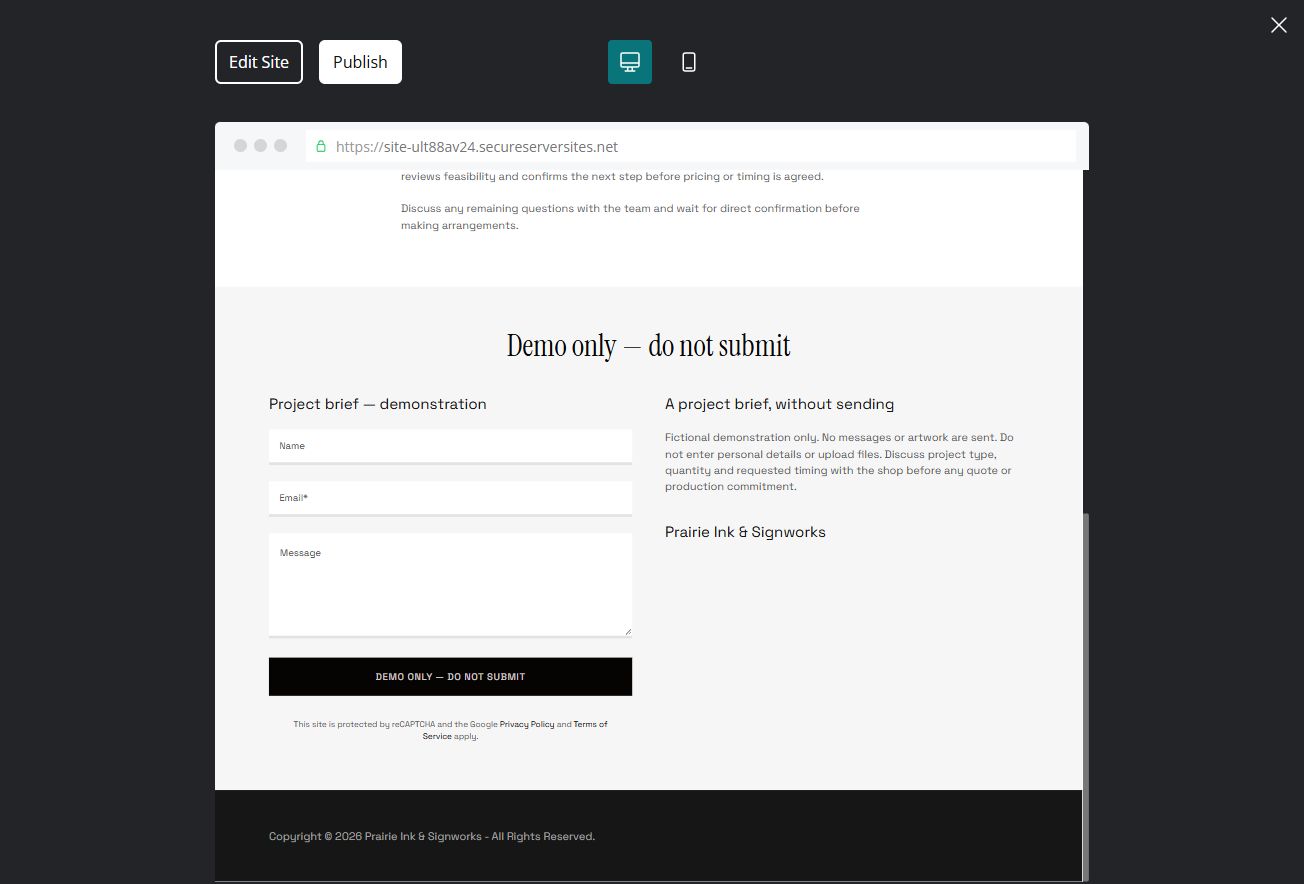
Task: Click the Demo Only — Do Not Submit button
Action: click(450, 677)
